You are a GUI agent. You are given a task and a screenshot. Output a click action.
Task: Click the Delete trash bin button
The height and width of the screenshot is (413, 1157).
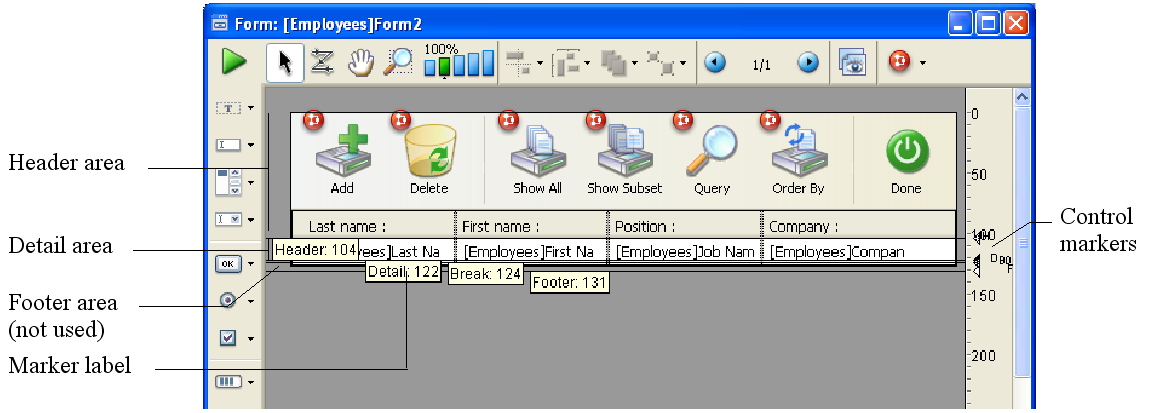(429, 160)
